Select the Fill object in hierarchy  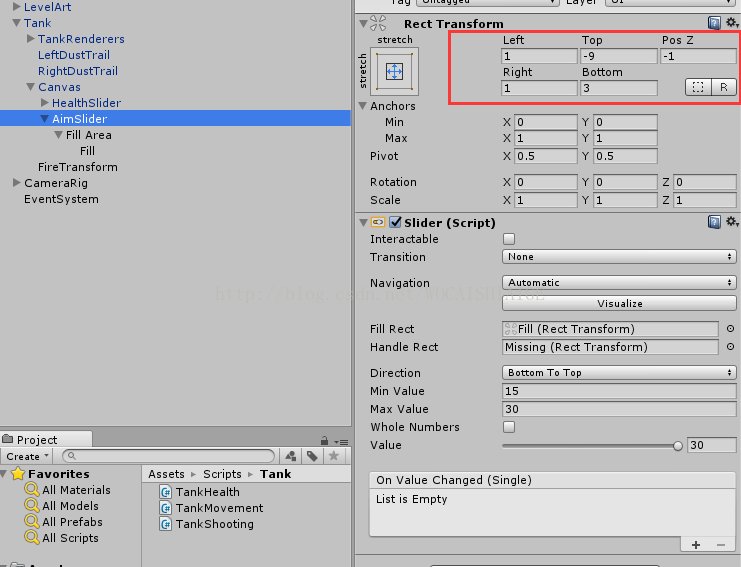coord(87,151)
